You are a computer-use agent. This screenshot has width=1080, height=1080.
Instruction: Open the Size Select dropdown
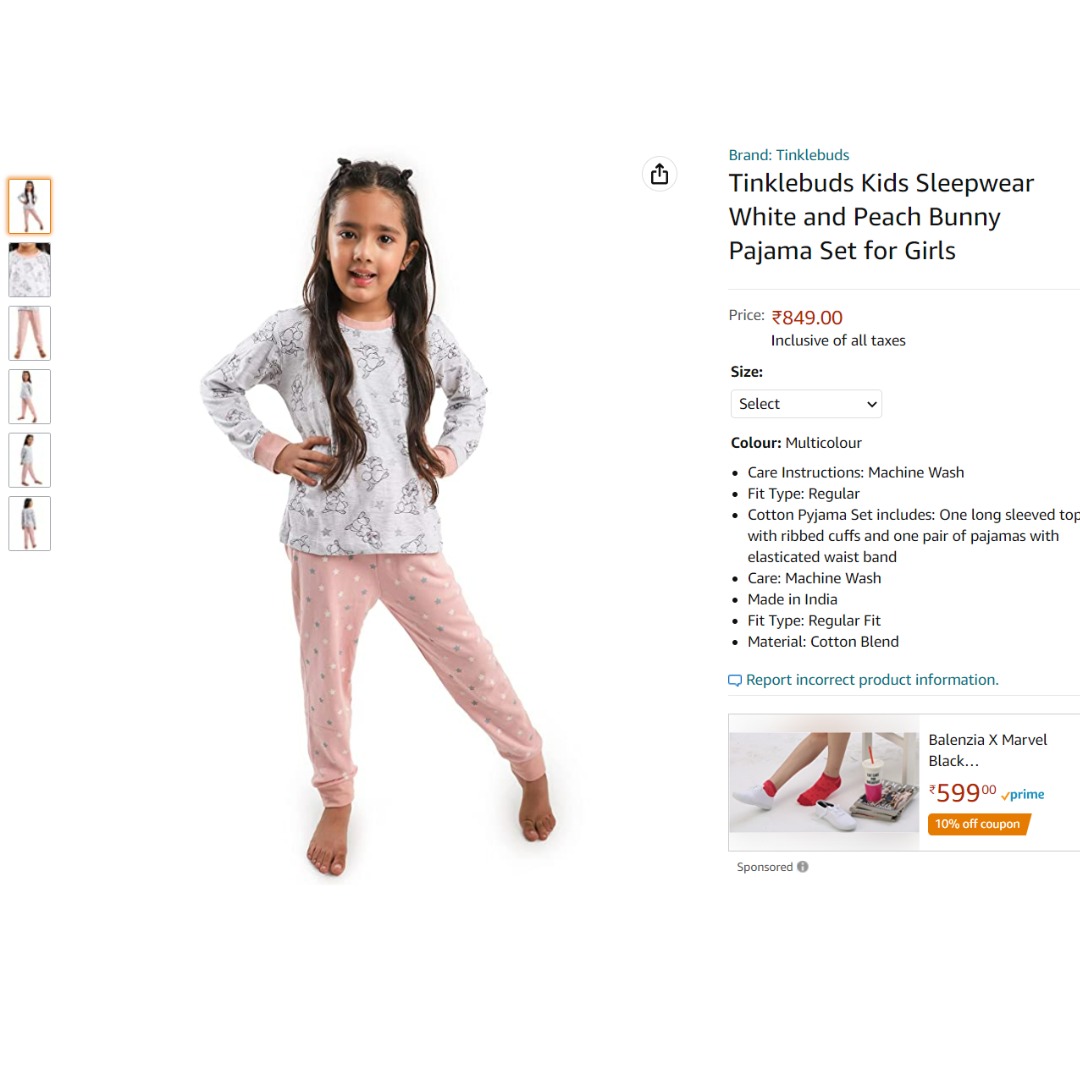[x=806, y=404]
